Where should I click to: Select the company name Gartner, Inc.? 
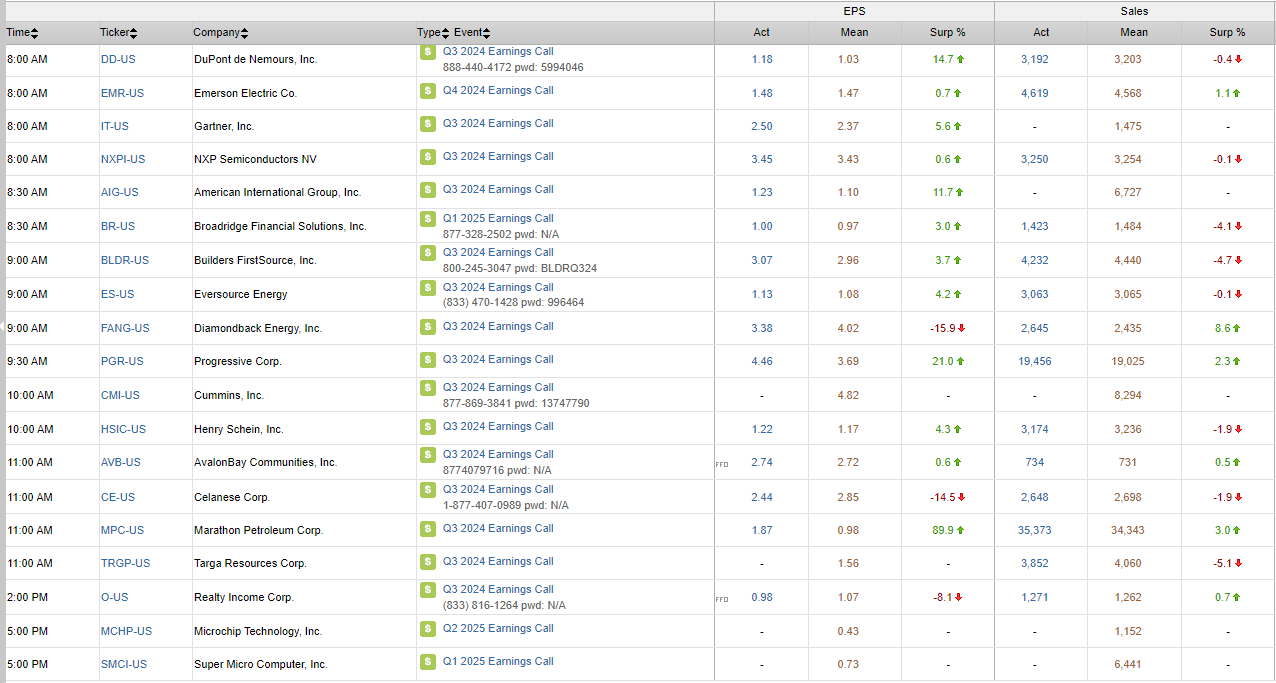point(224,126)
